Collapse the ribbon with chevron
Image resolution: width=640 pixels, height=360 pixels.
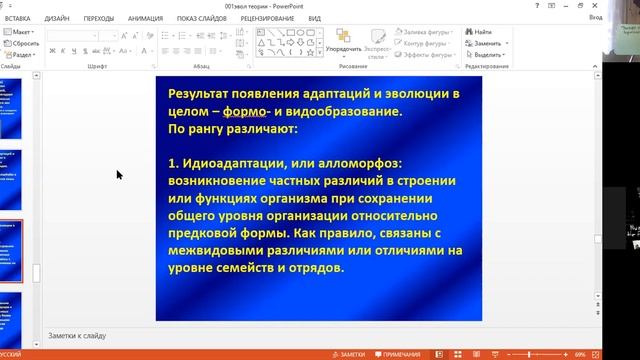[x=595, y=67]
